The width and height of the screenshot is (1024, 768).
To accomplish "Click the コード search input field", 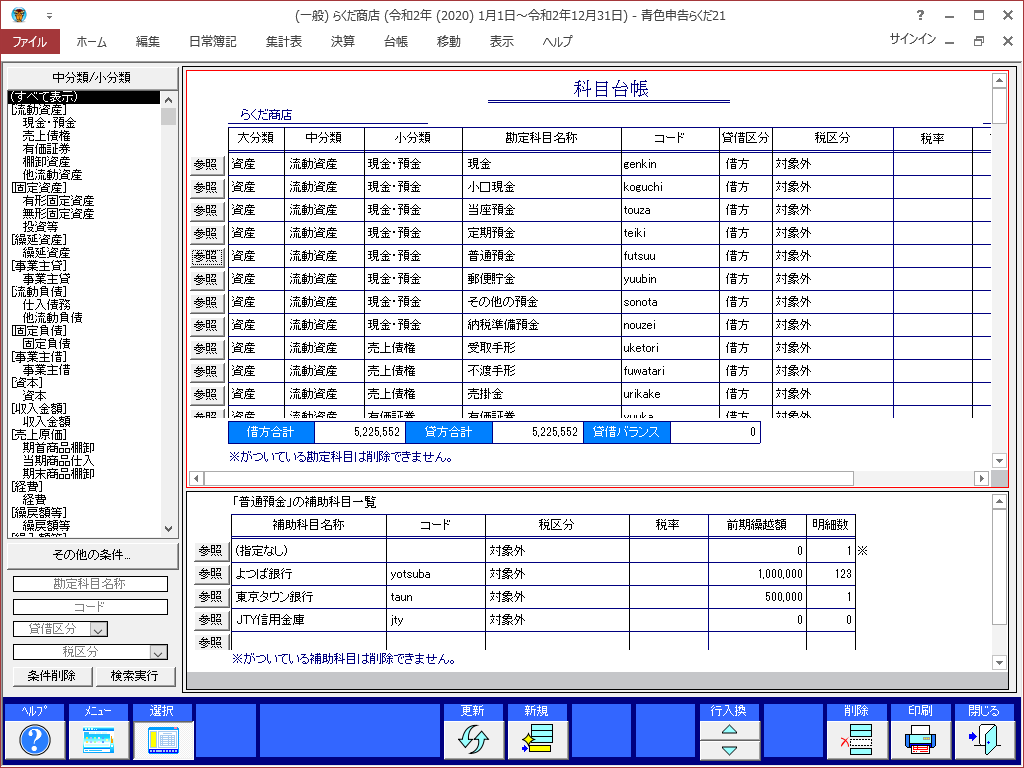I will tap(90, 607).
